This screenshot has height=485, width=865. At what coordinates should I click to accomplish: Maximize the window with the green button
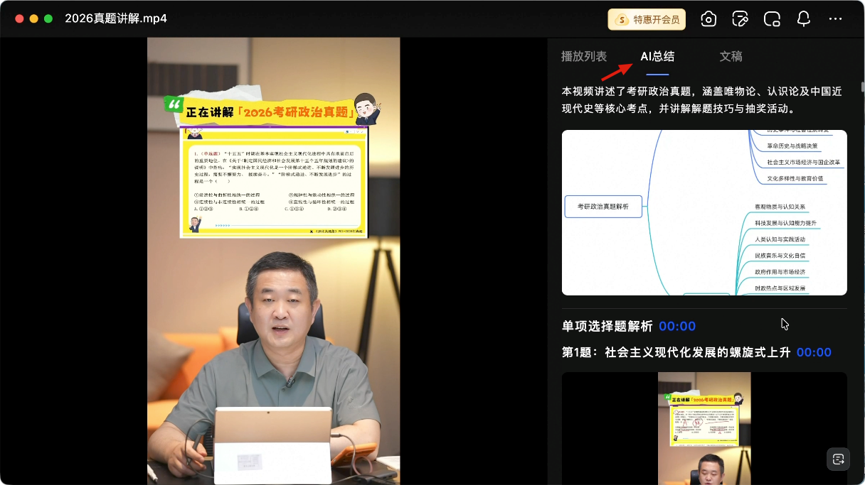(x=48, y=19)
